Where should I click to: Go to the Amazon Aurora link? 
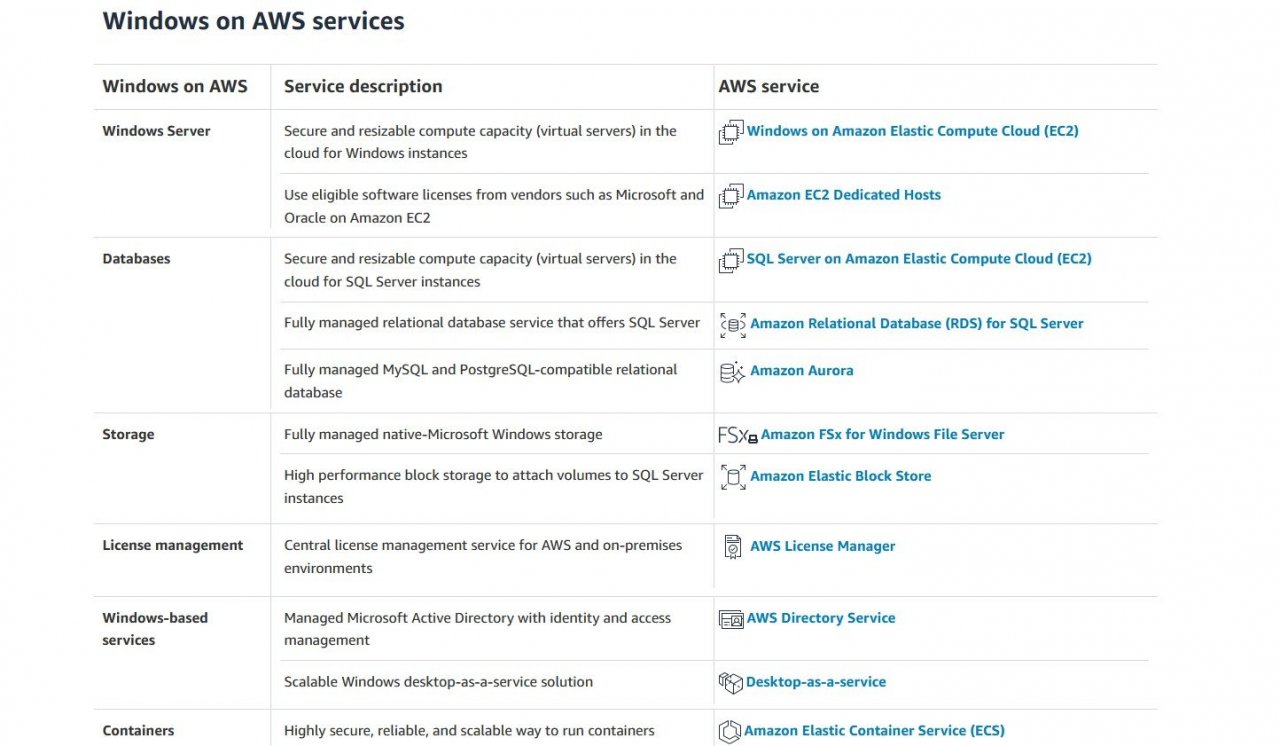[x=801, y=371]
